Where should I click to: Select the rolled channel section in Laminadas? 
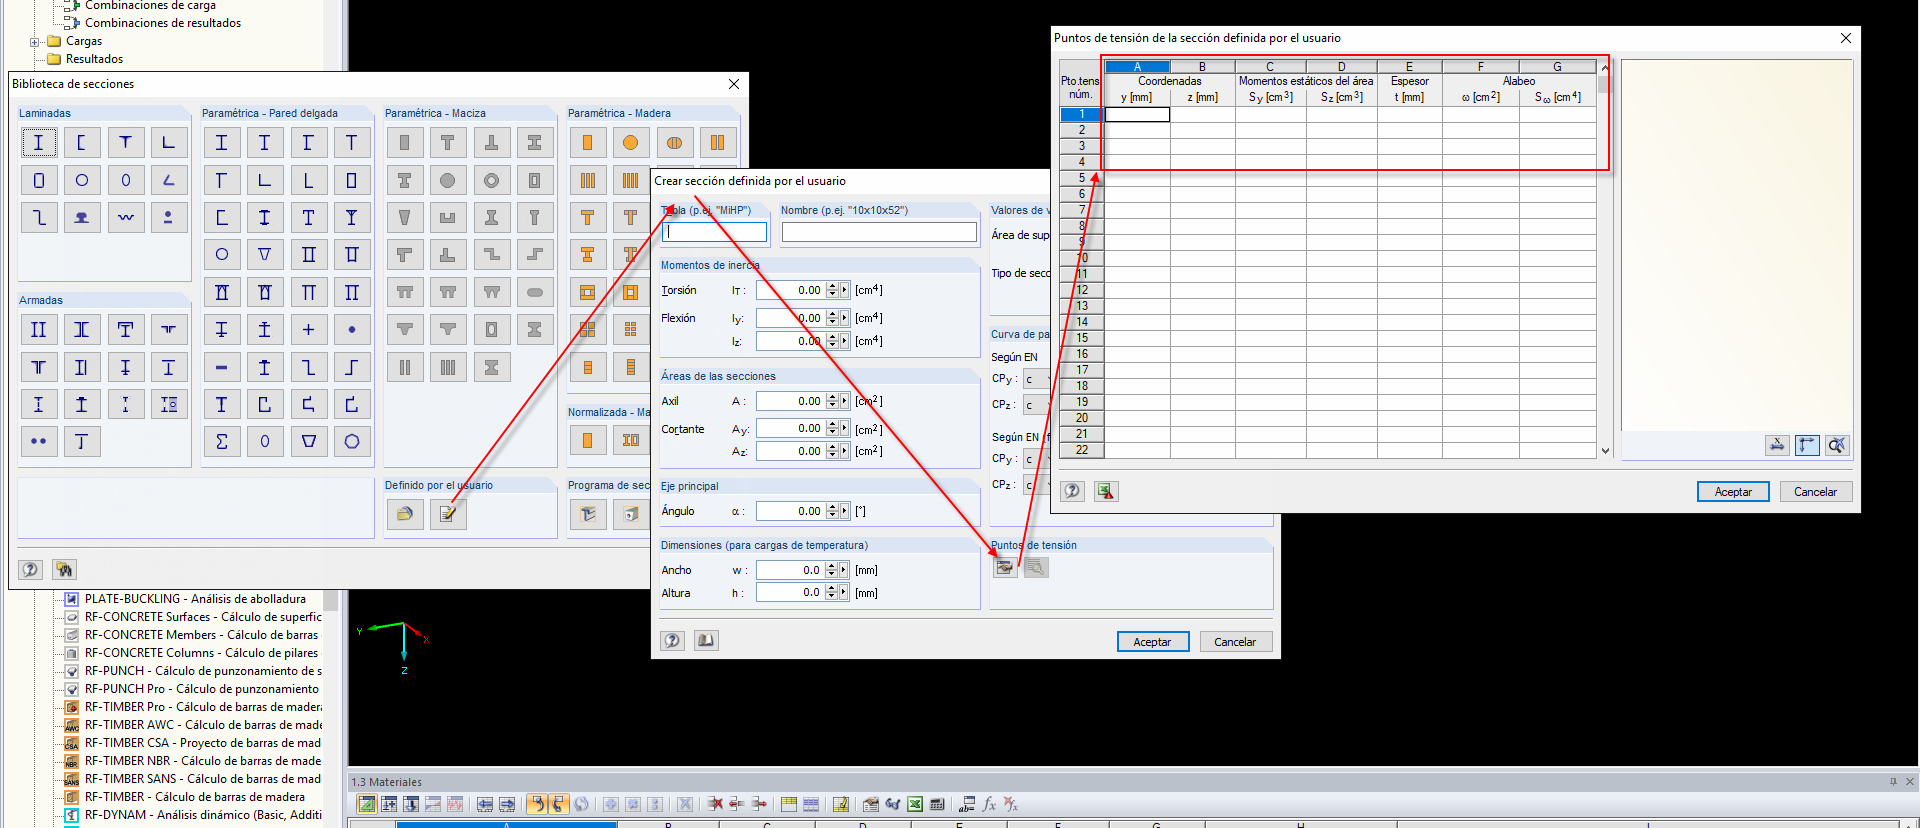[x=82, y=143]
